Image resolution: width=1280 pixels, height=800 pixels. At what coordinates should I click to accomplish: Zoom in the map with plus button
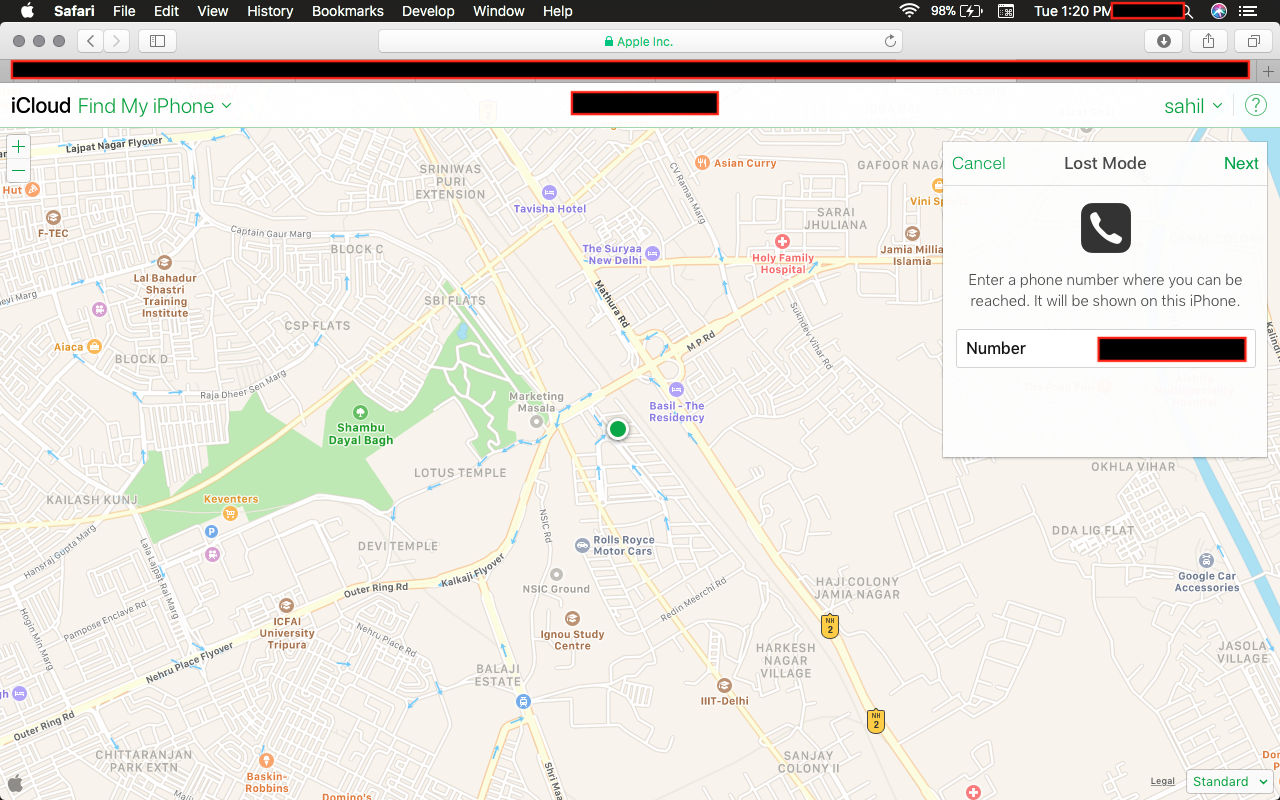click(18, 147)
